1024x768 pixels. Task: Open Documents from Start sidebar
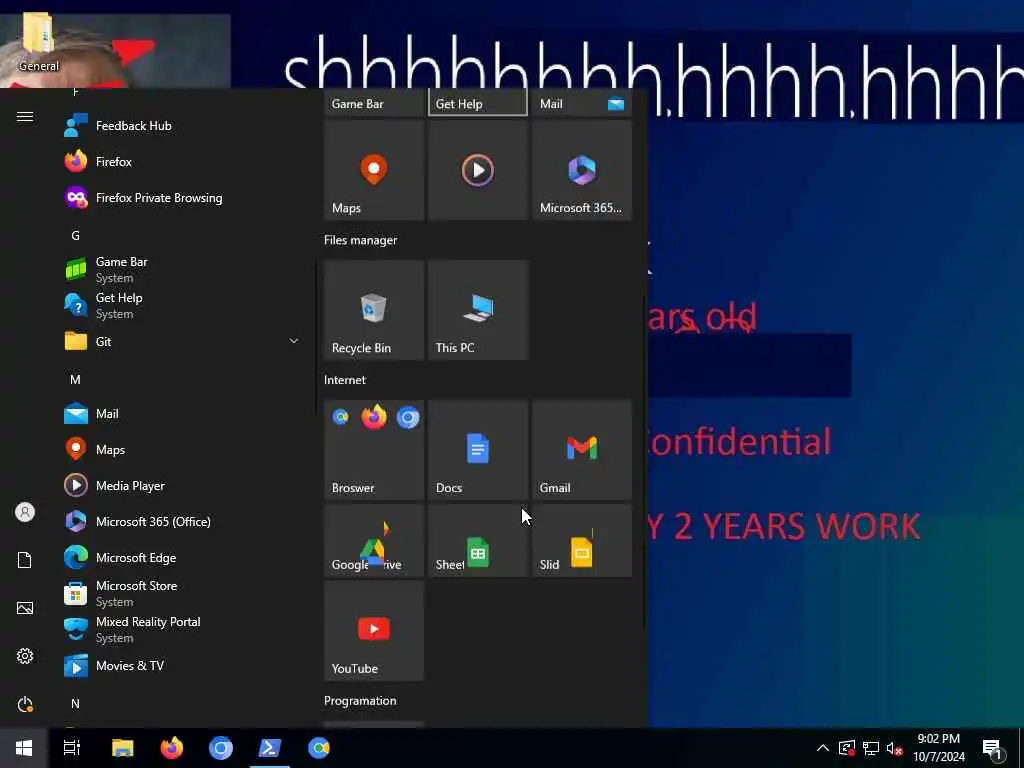coord(25,560)
